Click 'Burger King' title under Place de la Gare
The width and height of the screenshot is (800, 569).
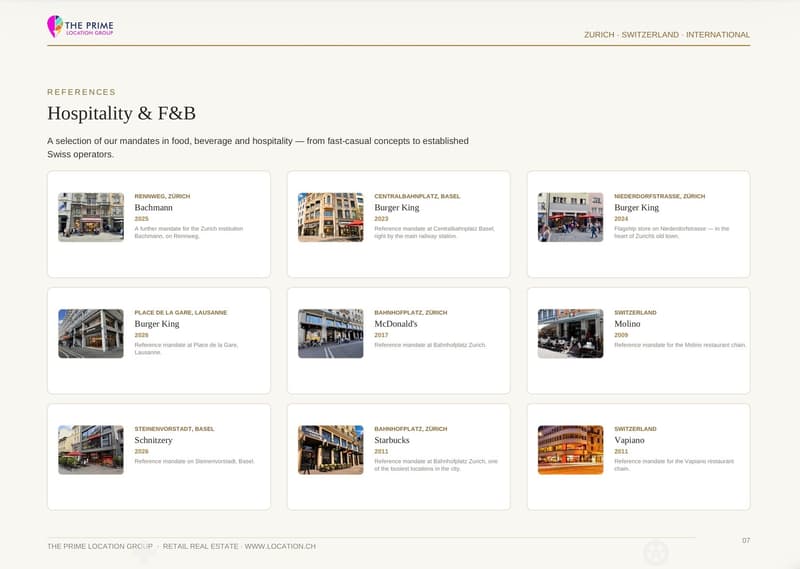click(157, 324)
